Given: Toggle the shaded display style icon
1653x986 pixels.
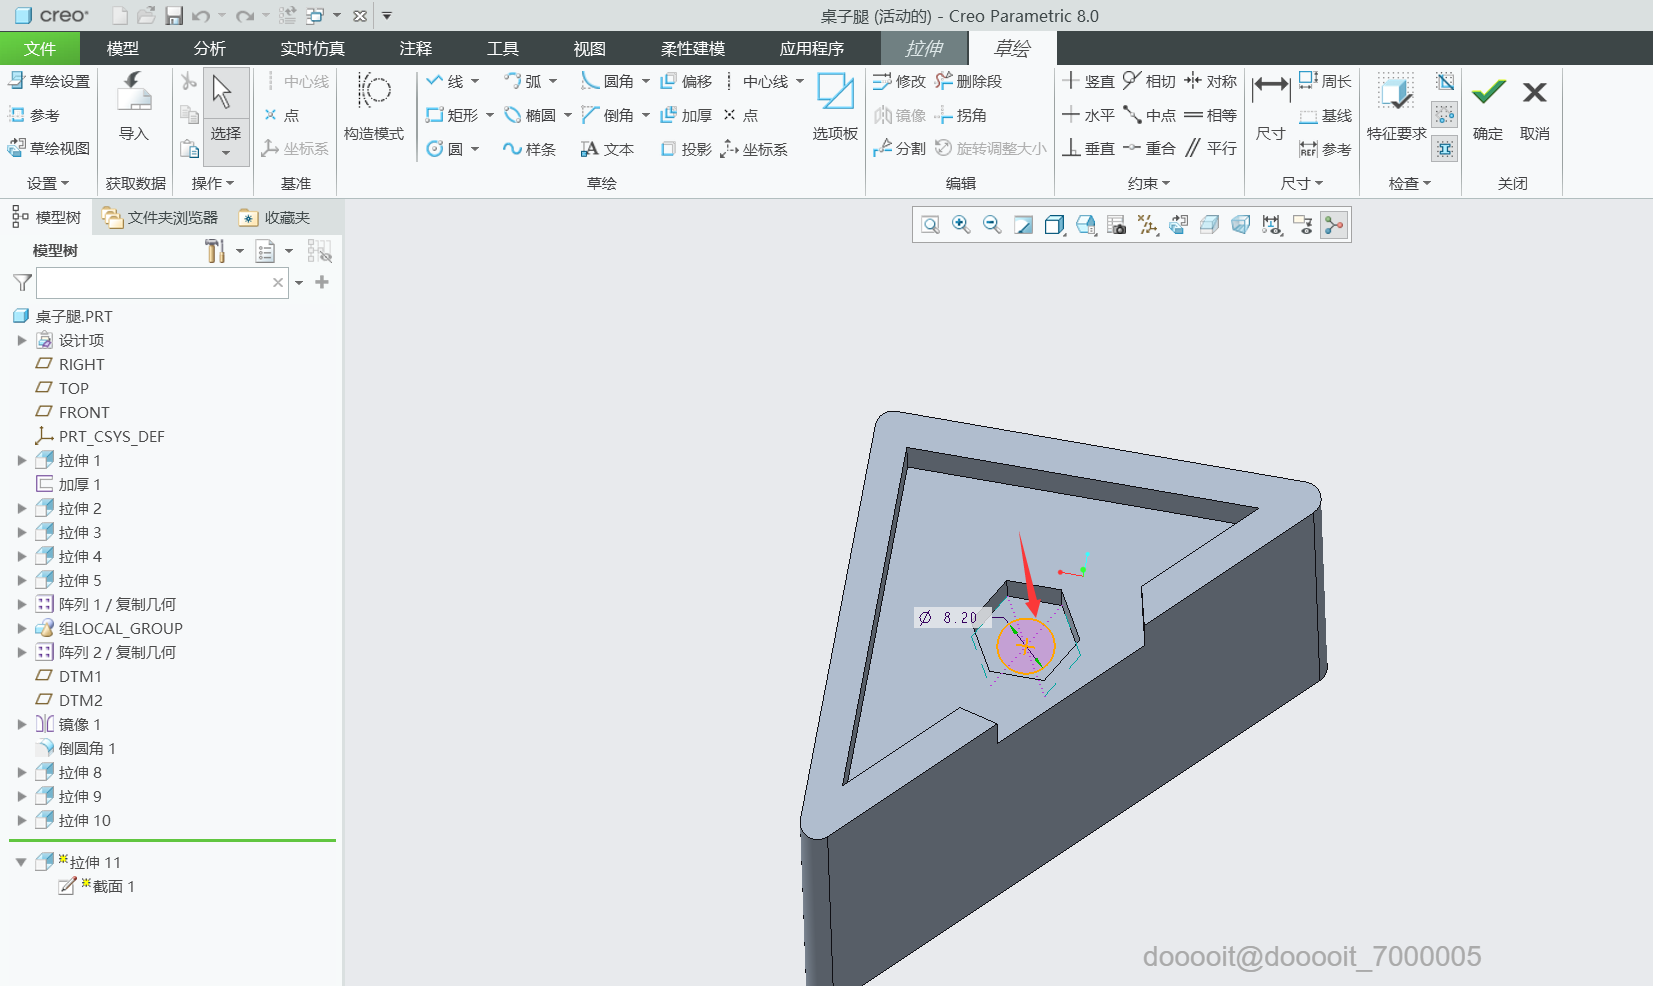Looking at the screenshot, I should [x=1054, y=225].
